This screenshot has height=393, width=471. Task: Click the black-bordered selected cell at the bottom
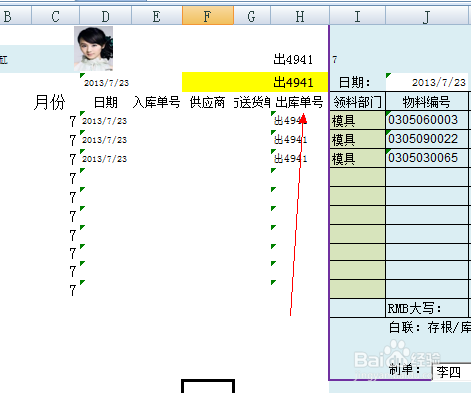tap(208, 387)
